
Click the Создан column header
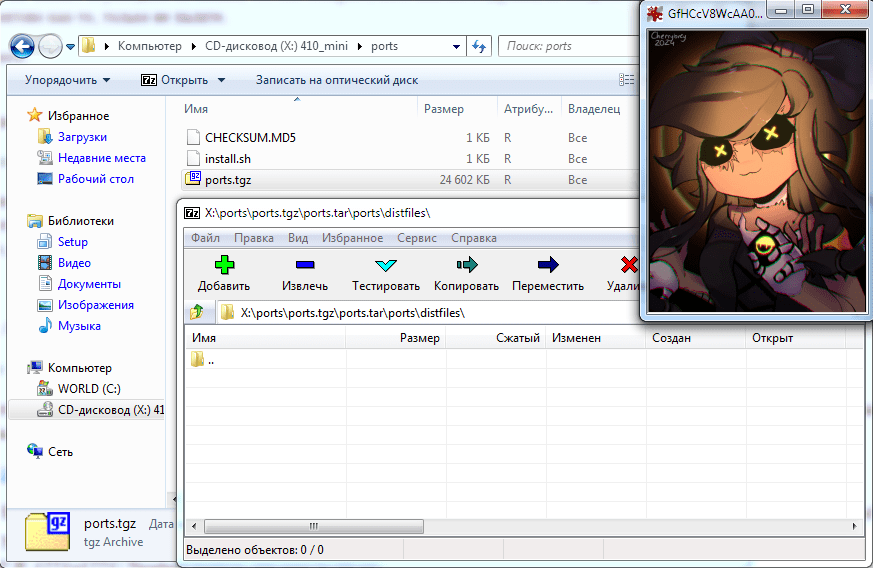695,338
